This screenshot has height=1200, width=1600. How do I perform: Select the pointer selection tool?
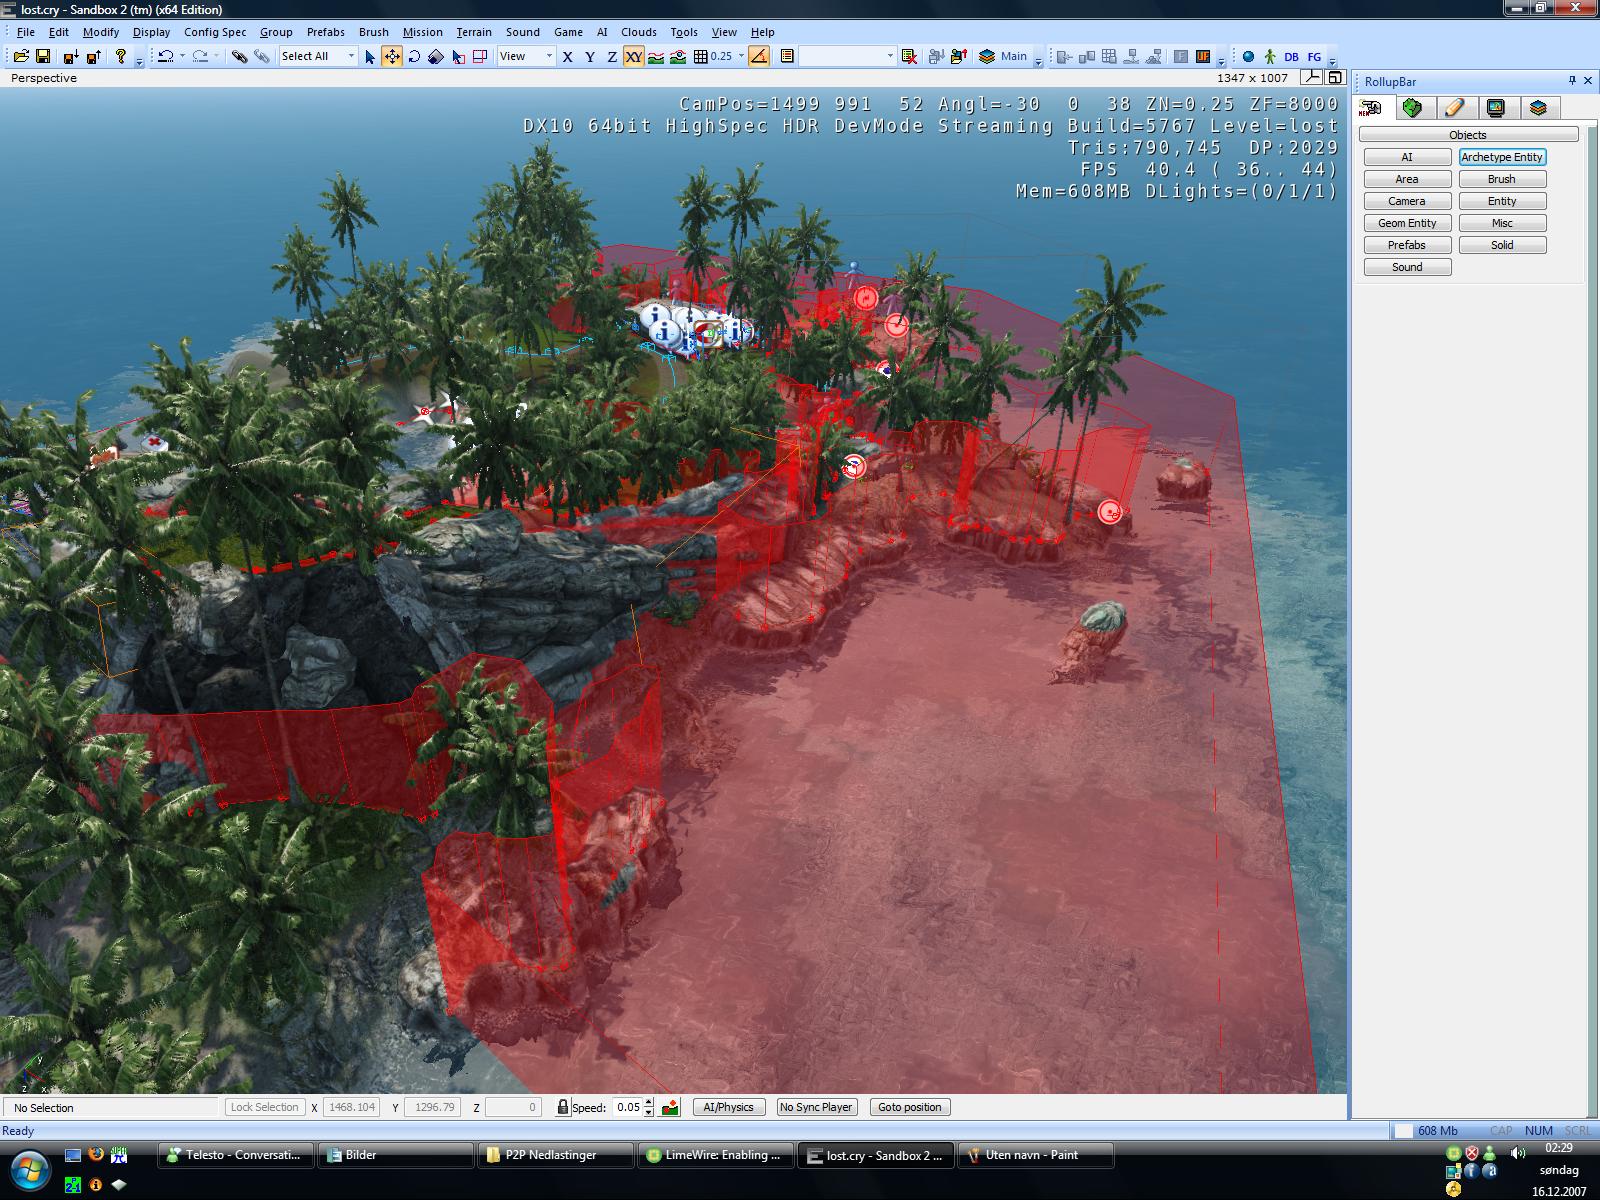tap(370, 56)
